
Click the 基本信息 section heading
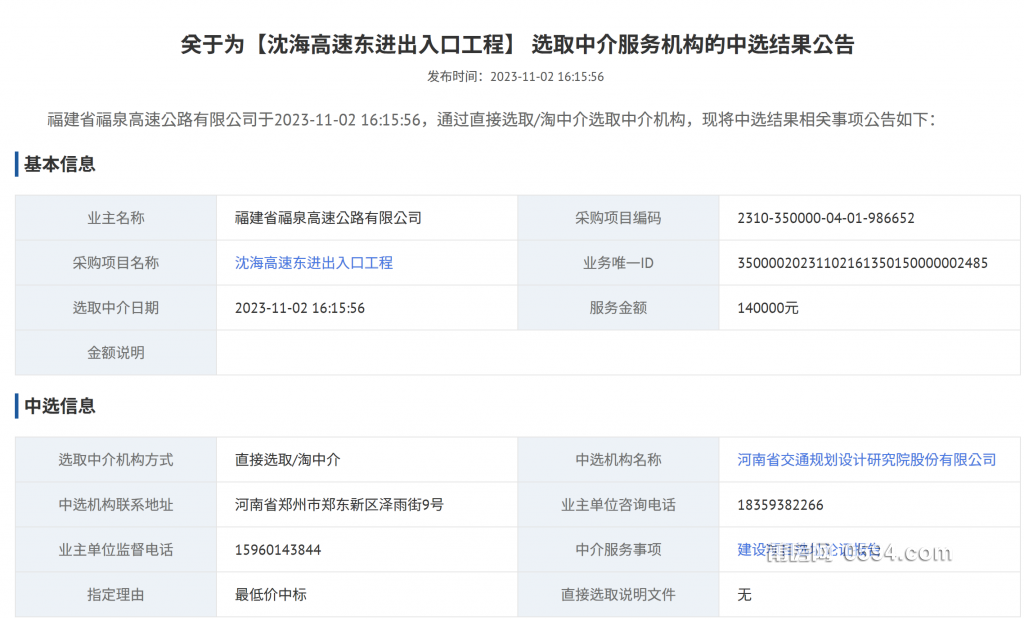point(59,164)
